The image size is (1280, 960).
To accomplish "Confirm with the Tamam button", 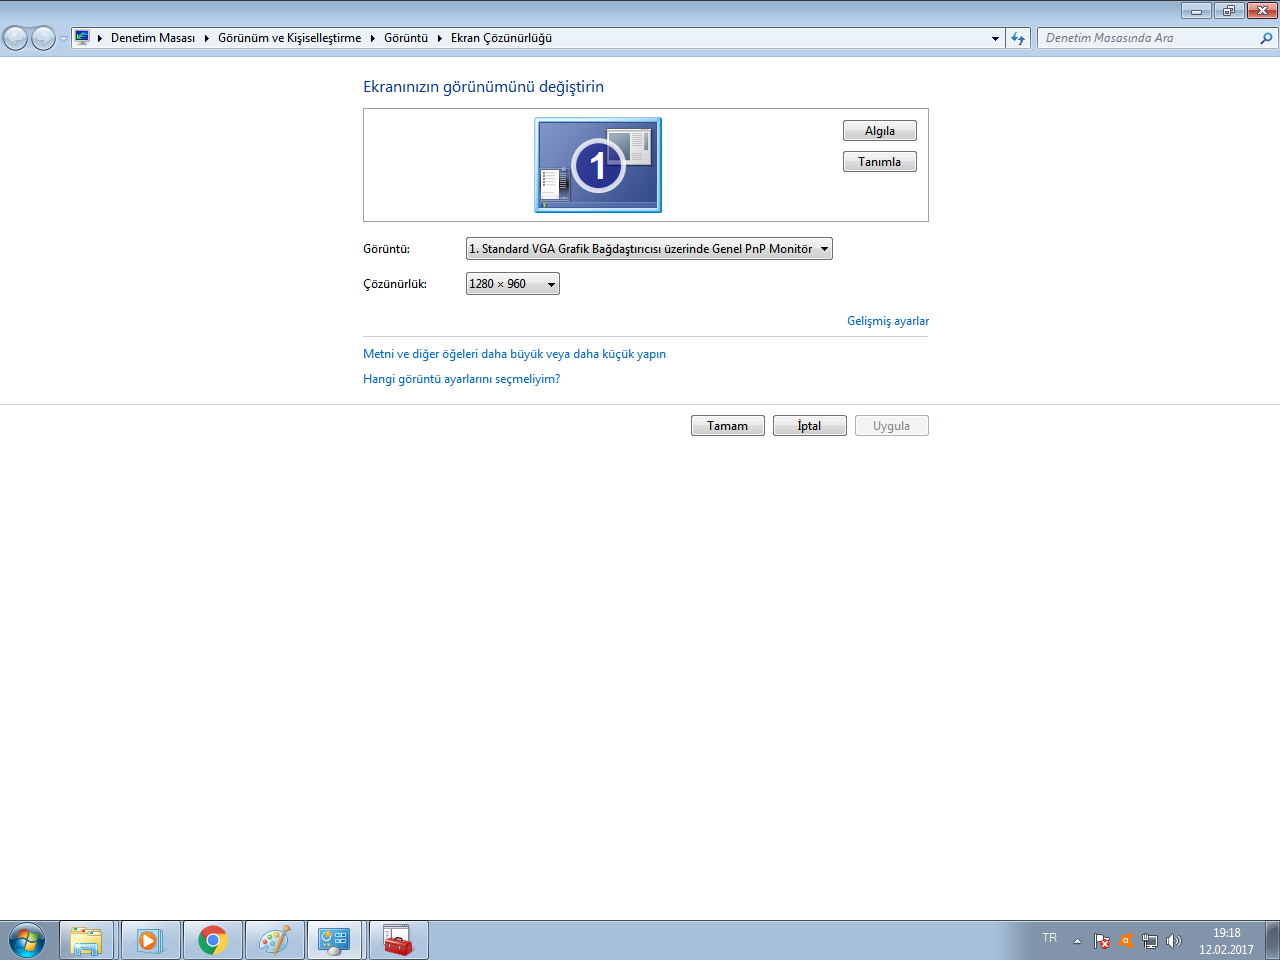I will 728,426.
